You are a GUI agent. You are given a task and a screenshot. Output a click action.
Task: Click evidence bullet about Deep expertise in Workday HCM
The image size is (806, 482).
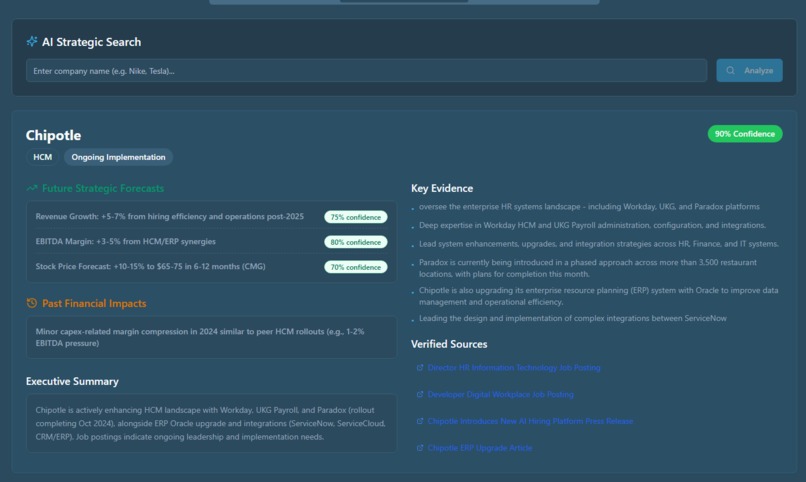592,225
